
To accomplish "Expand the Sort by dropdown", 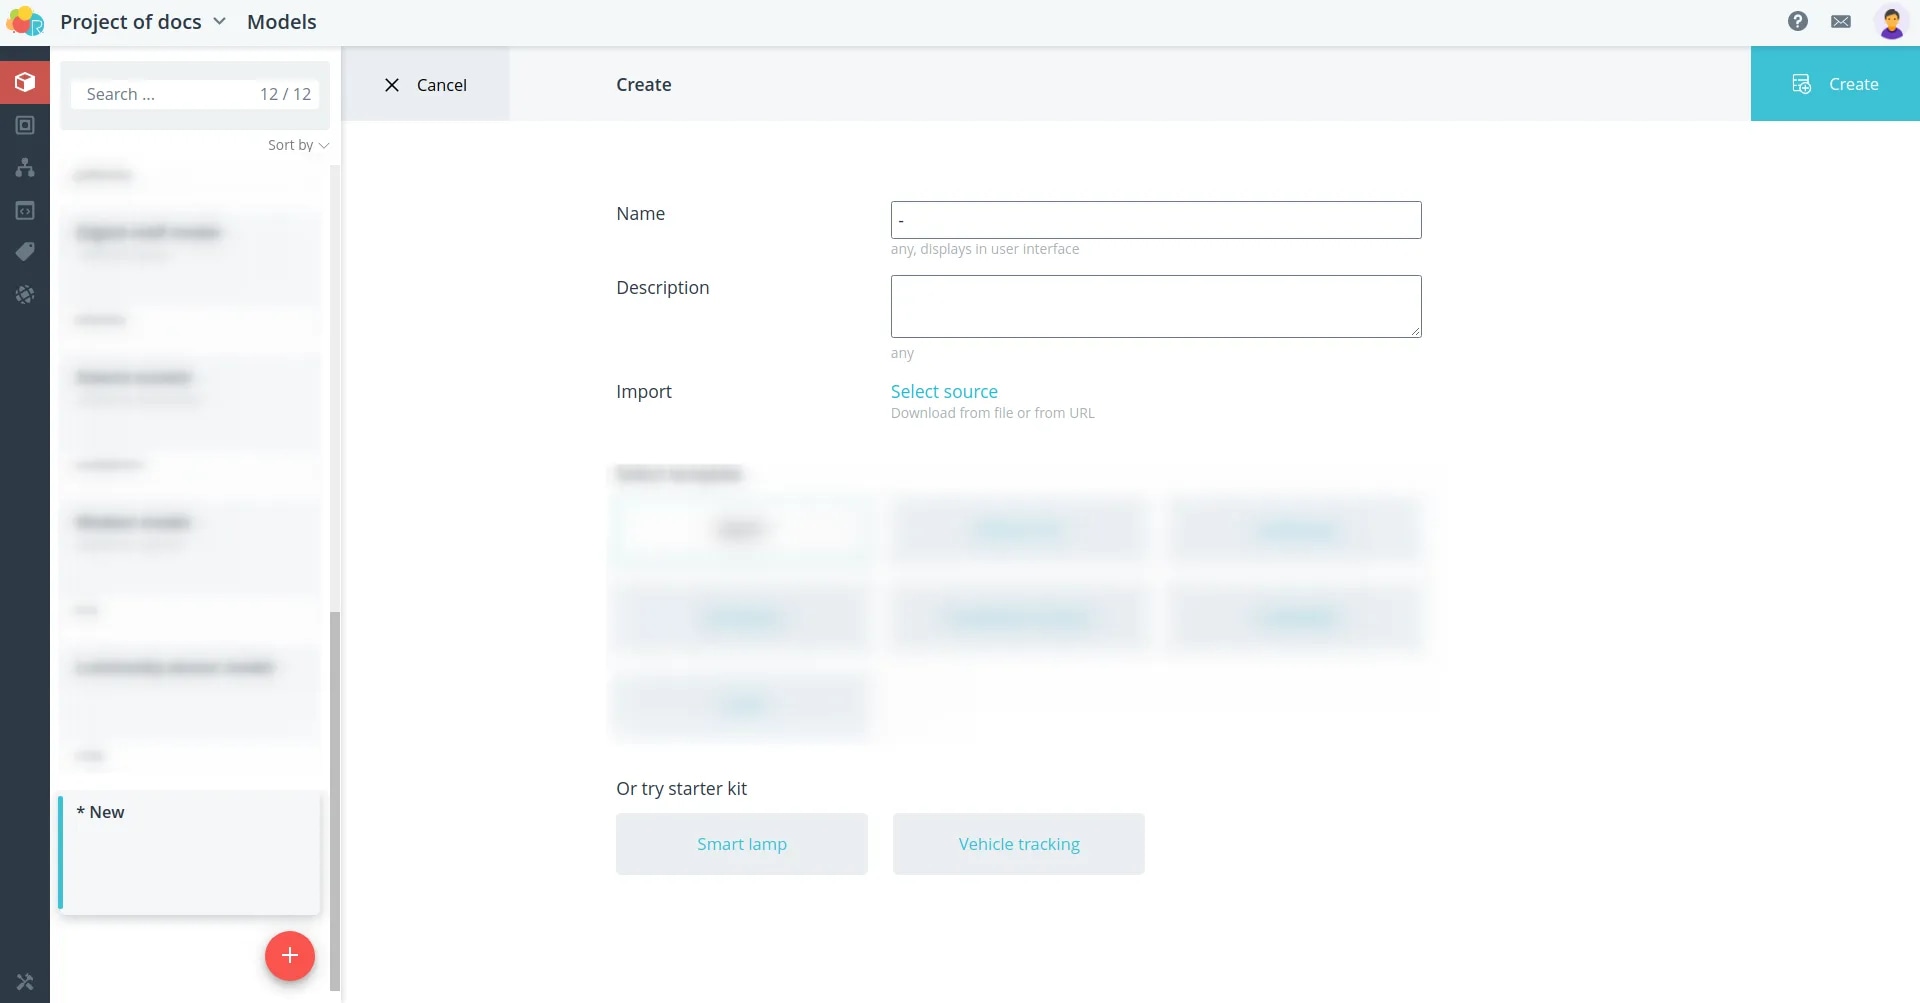I will pos(298,145).
